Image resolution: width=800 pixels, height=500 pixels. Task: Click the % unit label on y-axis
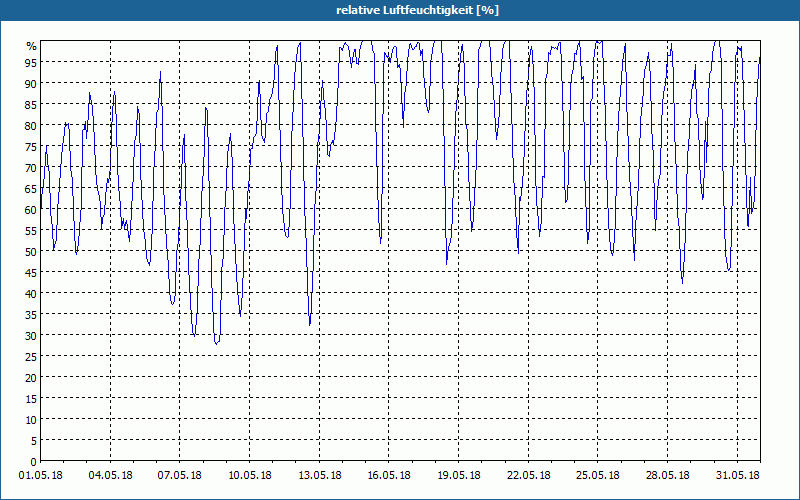click(32, 46)
